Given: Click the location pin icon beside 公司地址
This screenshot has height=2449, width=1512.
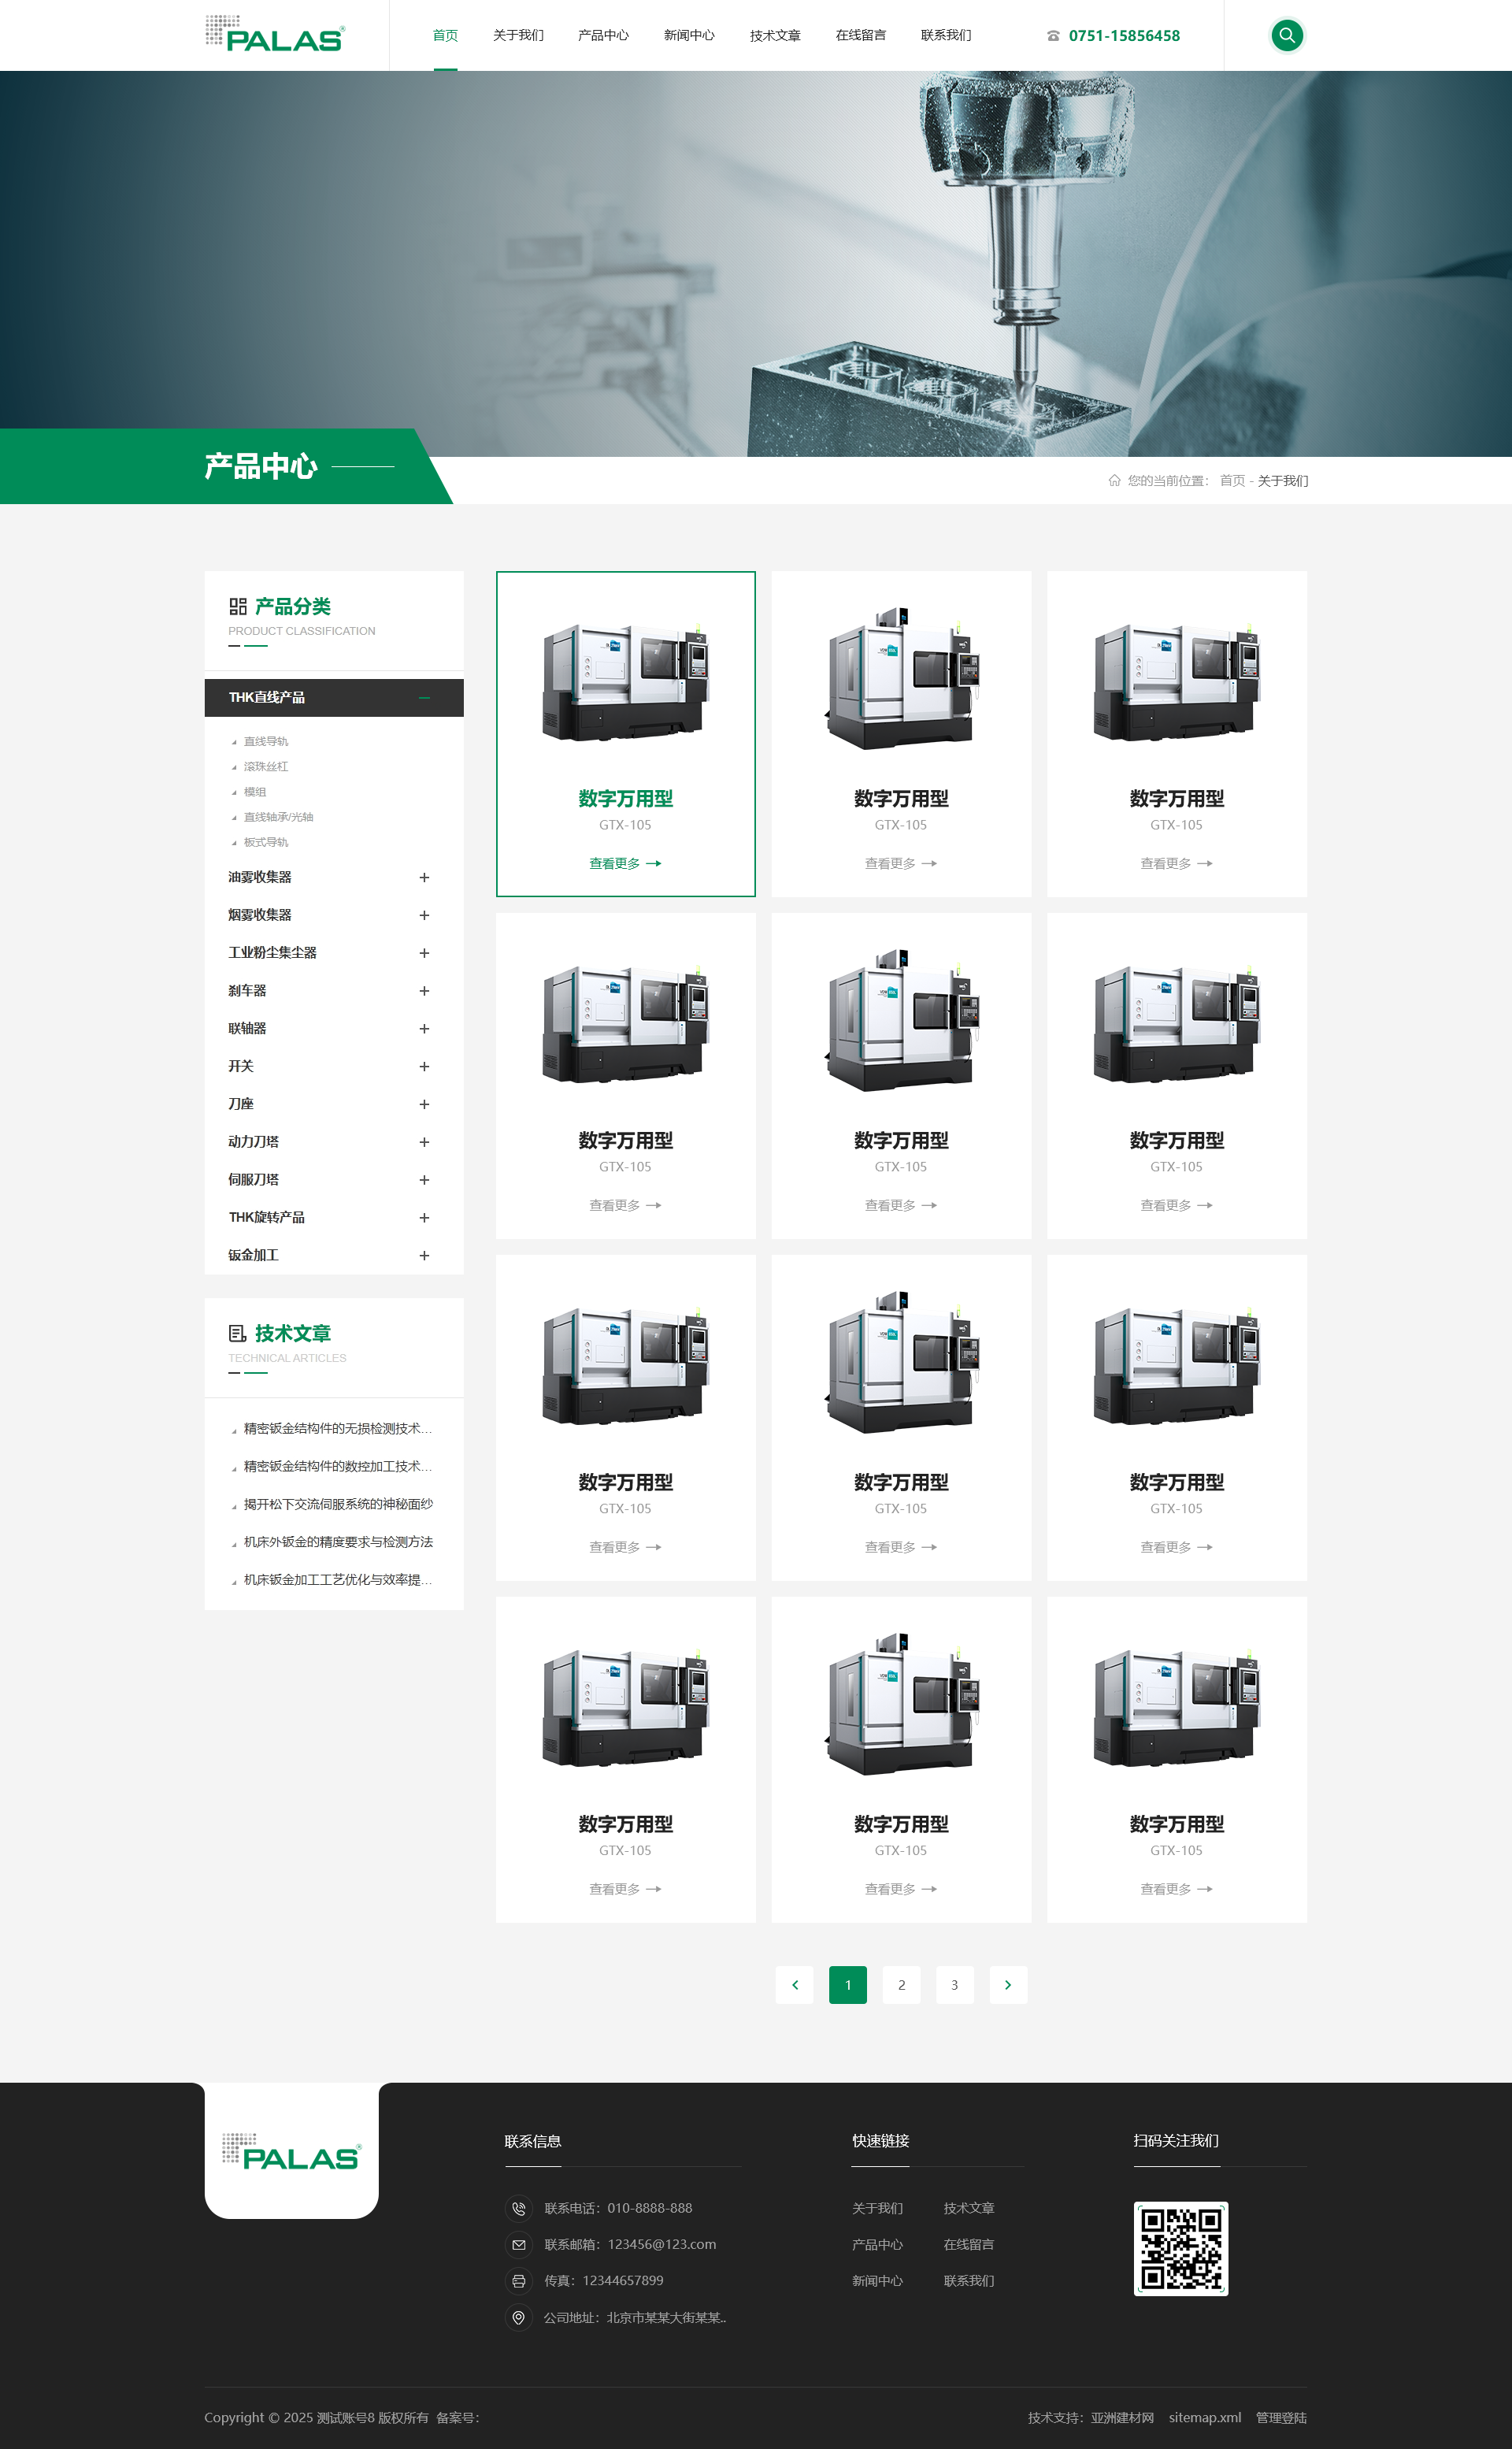Looking at the screenshot, I should tap(518, 2317).
